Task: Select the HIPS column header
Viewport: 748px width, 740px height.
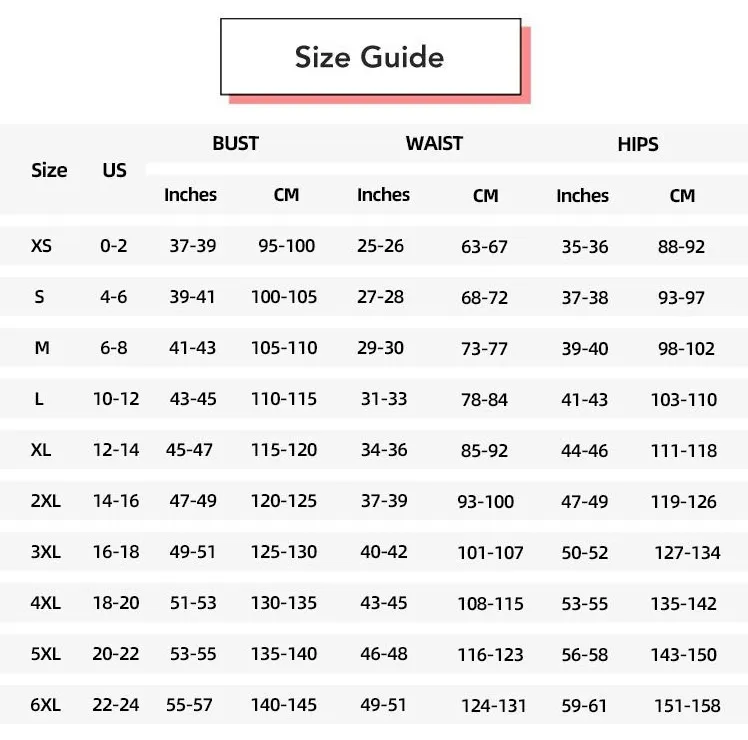Action: point(638,145)
